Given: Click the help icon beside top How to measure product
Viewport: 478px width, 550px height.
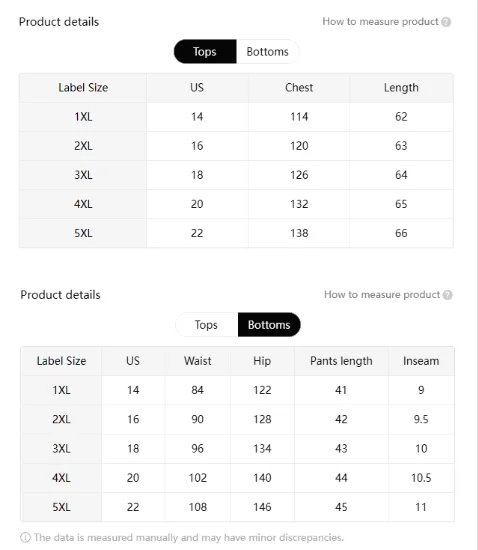Looking at the screenshot, I should pos(446,22).
